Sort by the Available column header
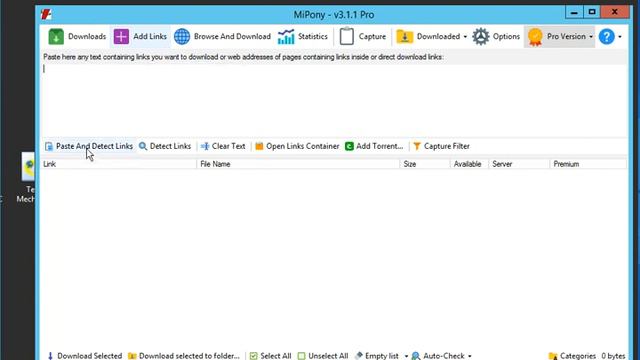This screenshot has width=640, height=360. (470, 164)
